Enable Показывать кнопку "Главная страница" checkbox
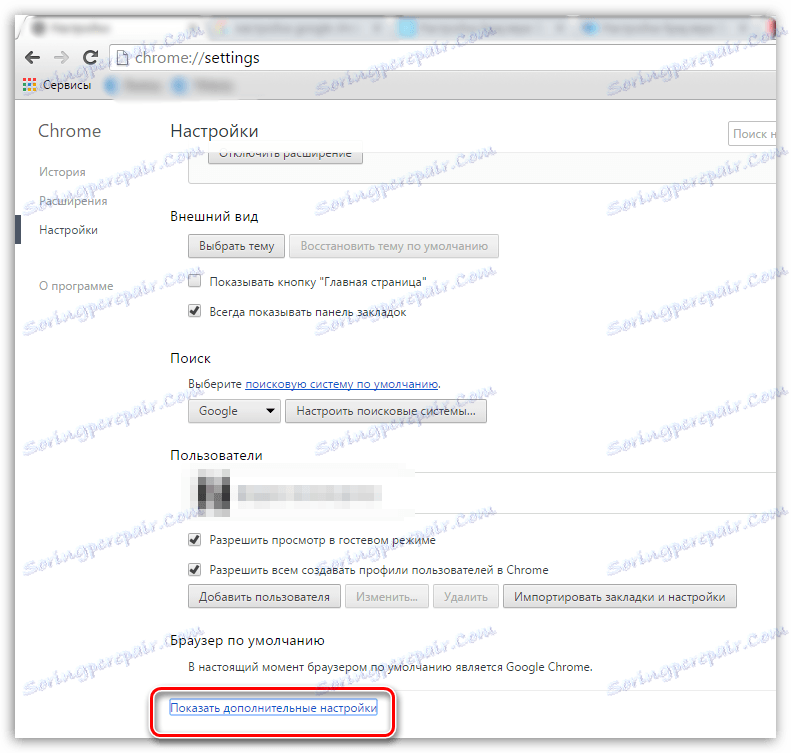791x753 pixels. [195, 281]
